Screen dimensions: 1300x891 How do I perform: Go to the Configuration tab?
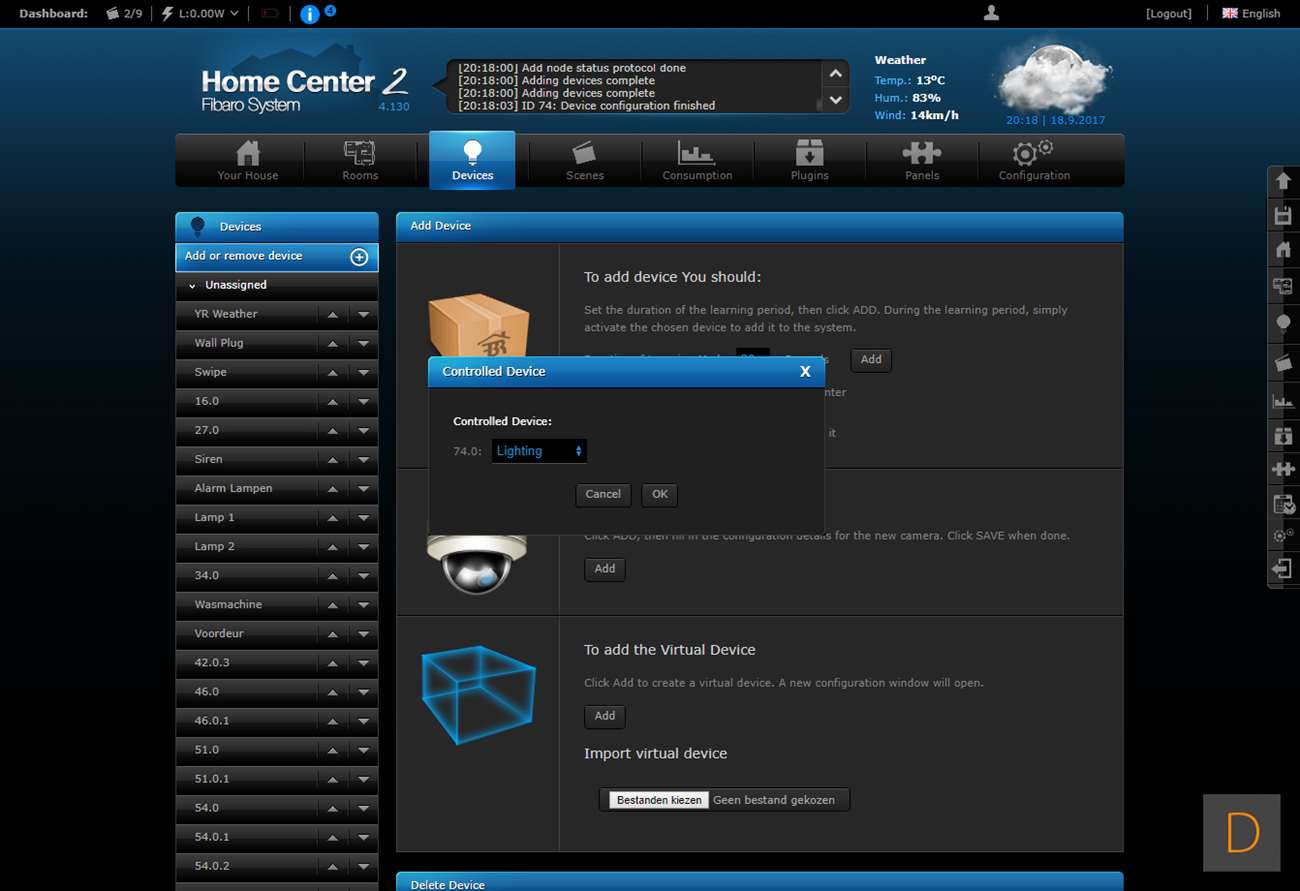tap(1034, 160)
